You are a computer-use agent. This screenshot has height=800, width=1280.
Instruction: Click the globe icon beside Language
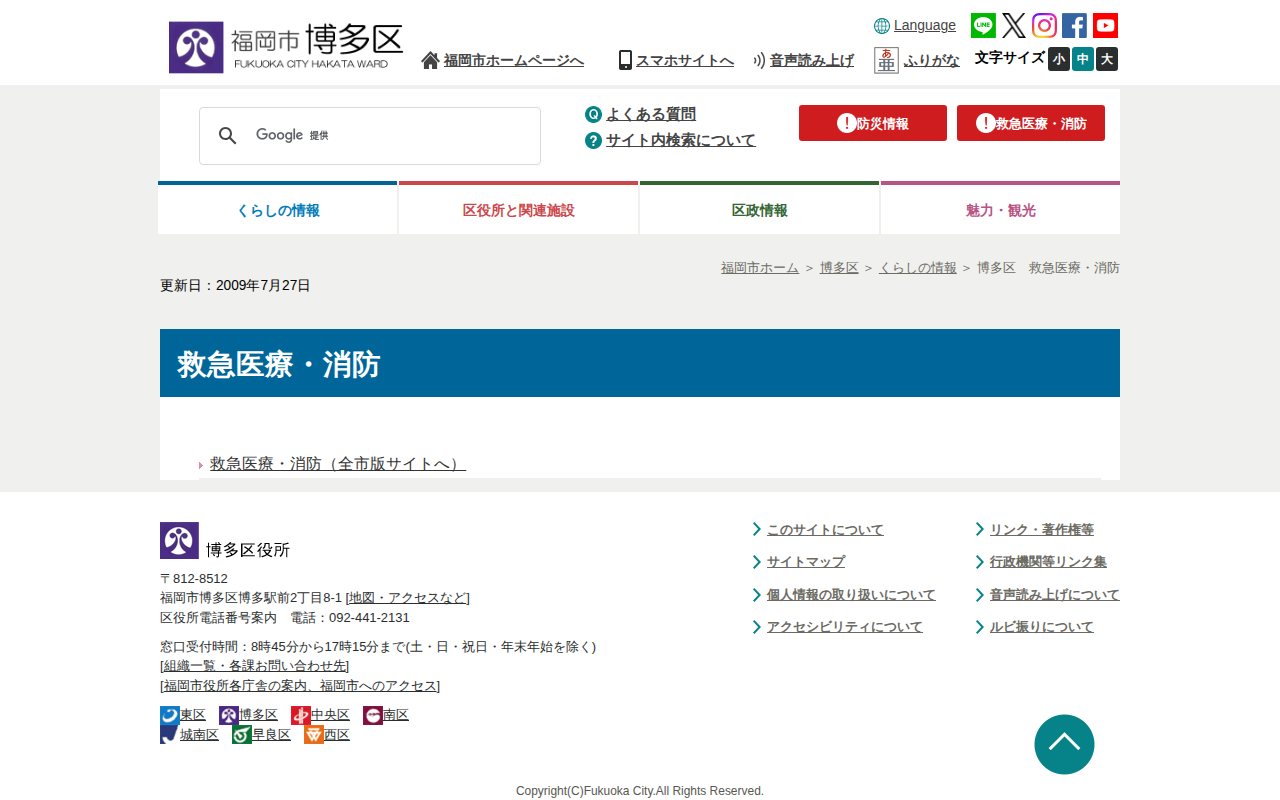click(882, 26)
